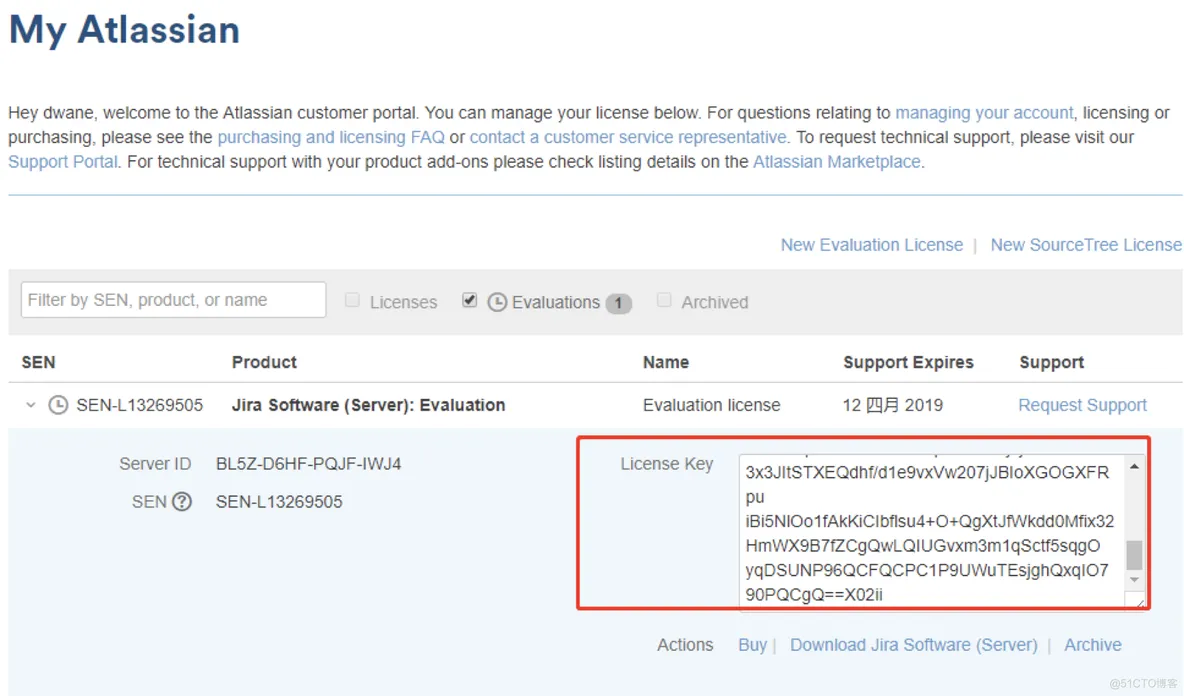Open the Atlassian Marketplace link
This screenshot has width=1184, height=696.
pos(837,162)
